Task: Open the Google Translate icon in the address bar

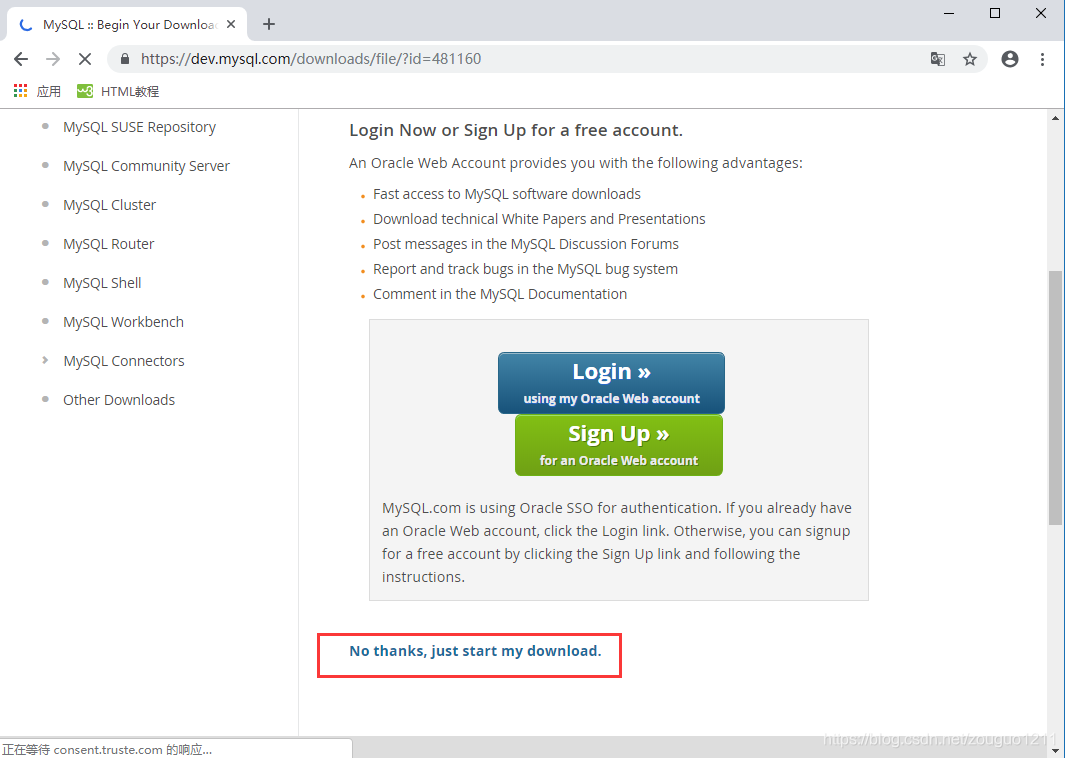Action: pyautogui.click(x=938, y=59)
